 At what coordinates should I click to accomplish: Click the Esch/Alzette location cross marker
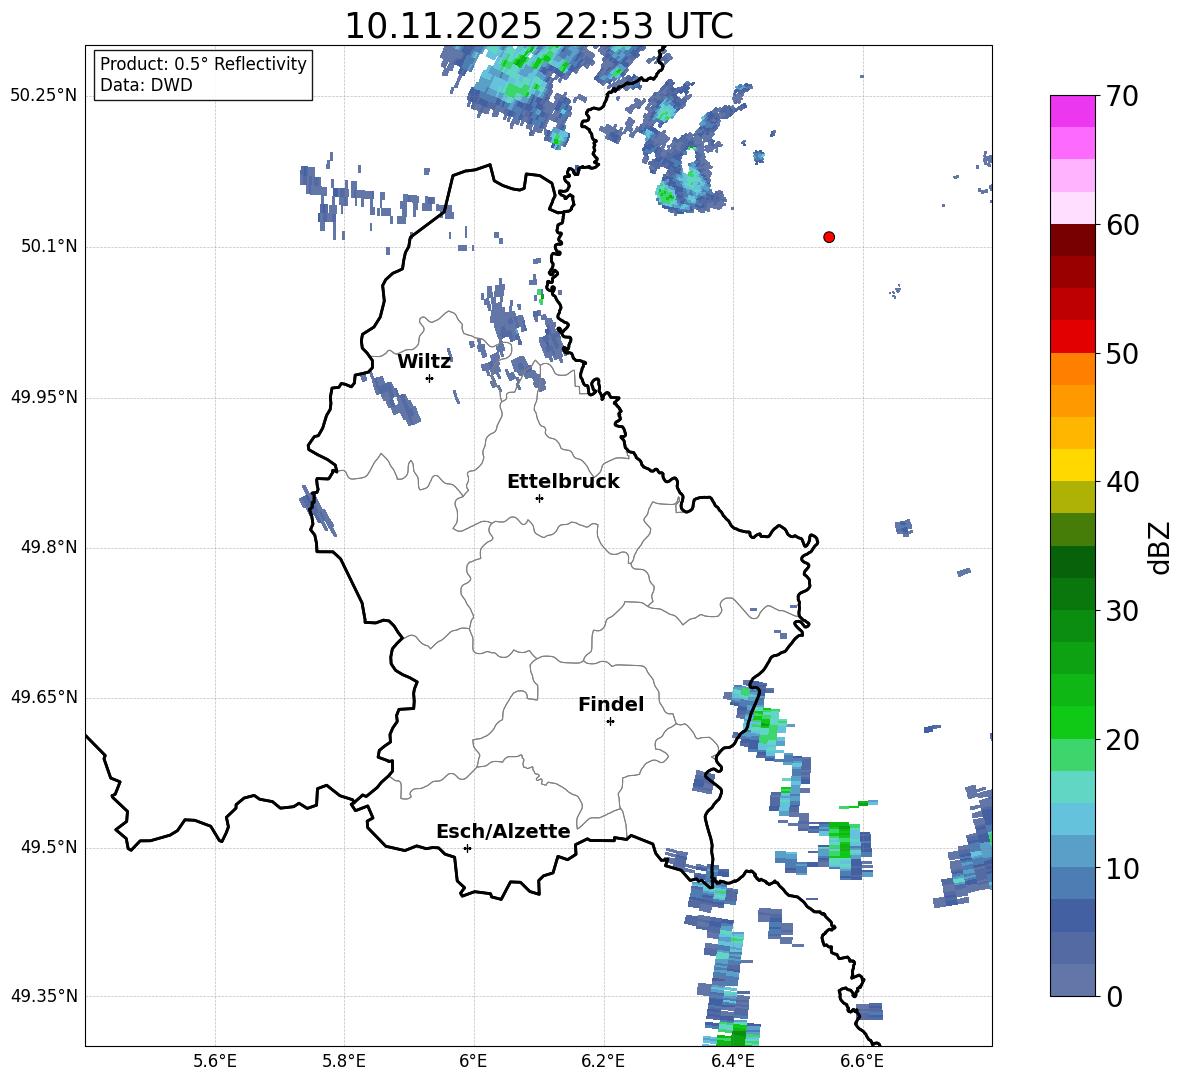[467, 848]
